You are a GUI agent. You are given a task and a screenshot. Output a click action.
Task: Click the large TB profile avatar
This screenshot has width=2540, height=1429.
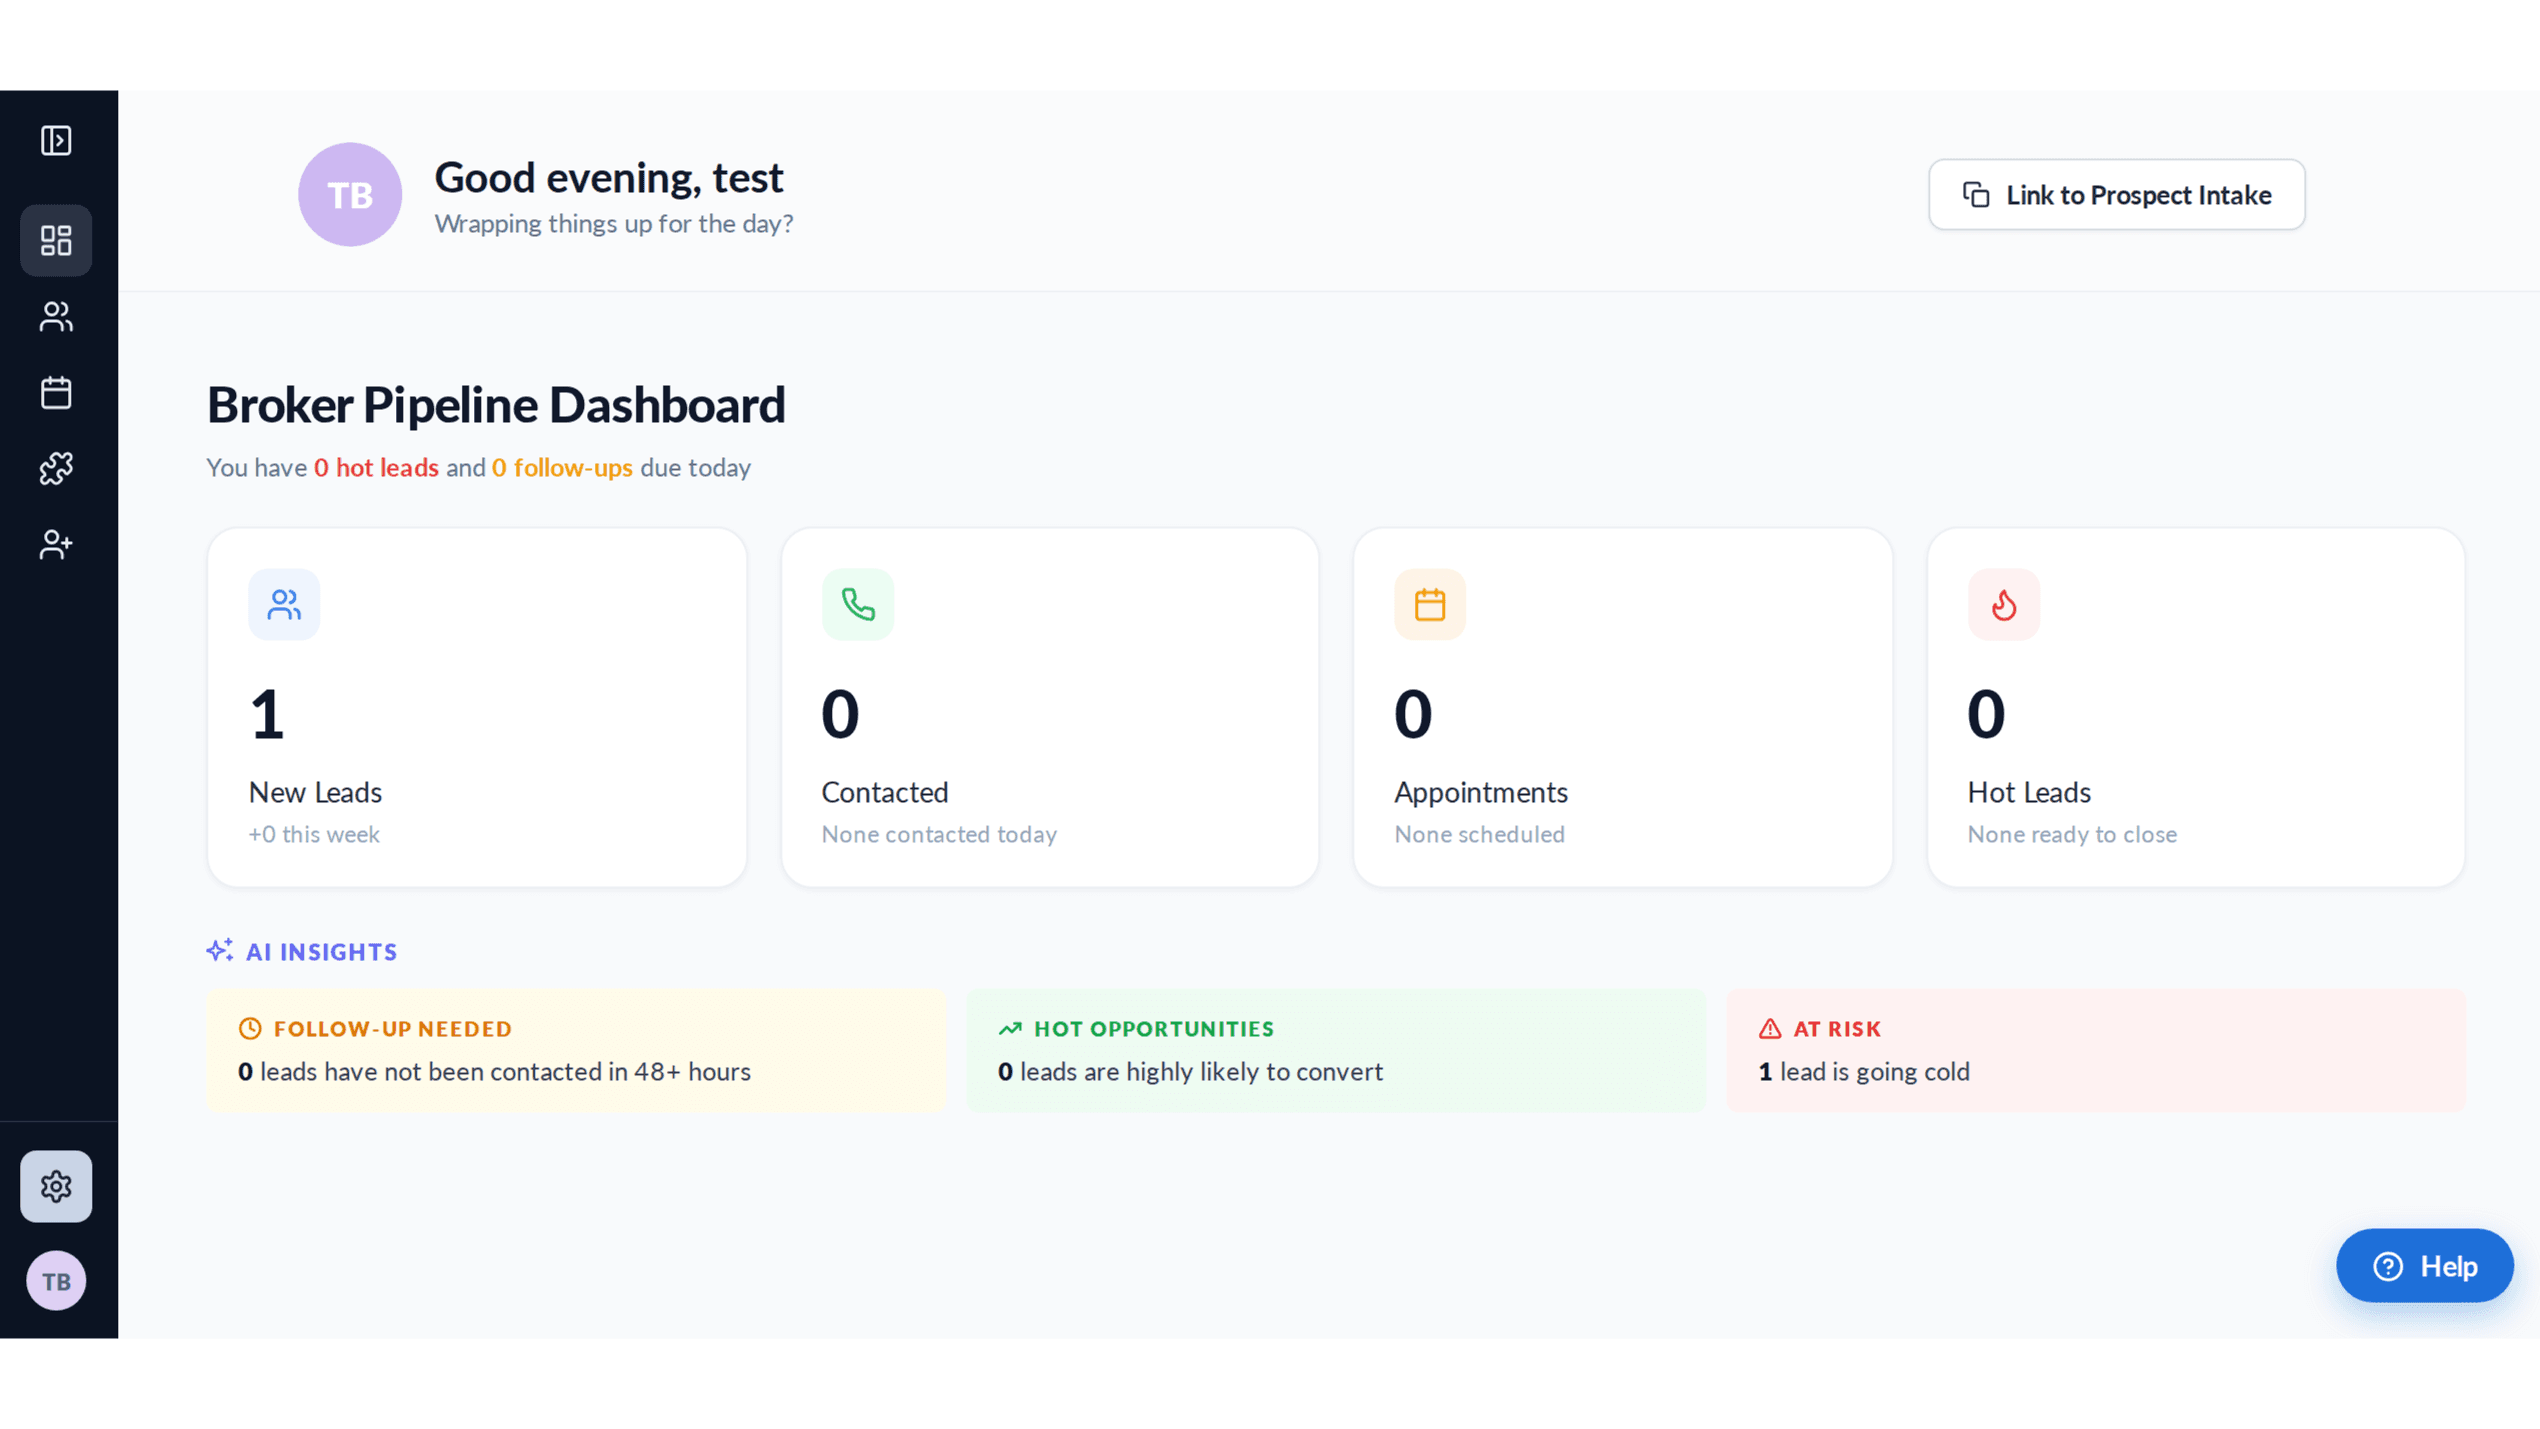coord(350,194)
